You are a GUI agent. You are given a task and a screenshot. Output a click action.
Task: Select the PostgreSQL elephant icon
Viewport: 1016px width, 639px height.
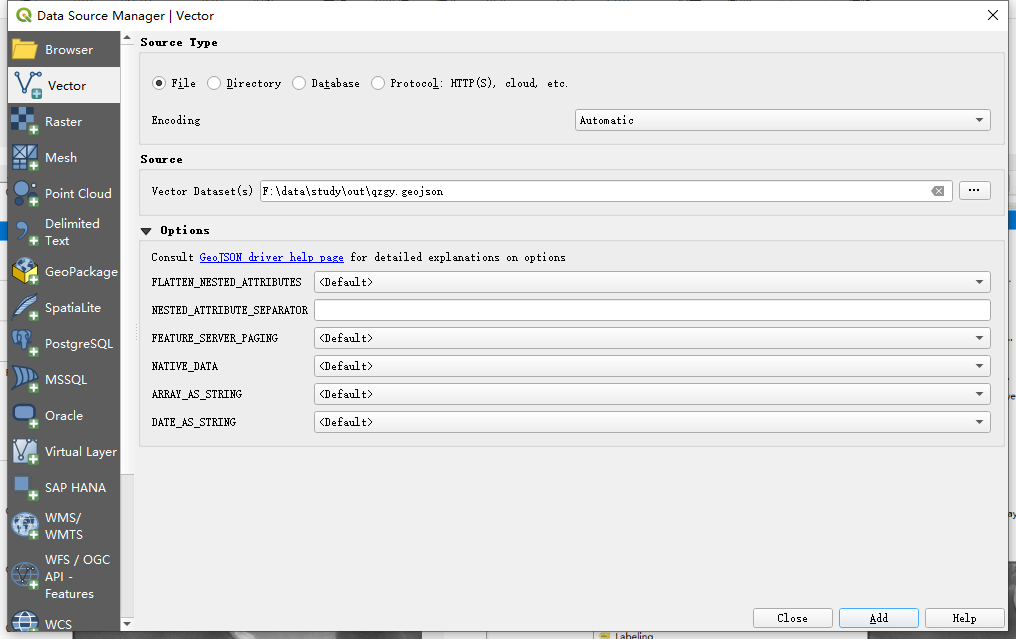(25, 343)
